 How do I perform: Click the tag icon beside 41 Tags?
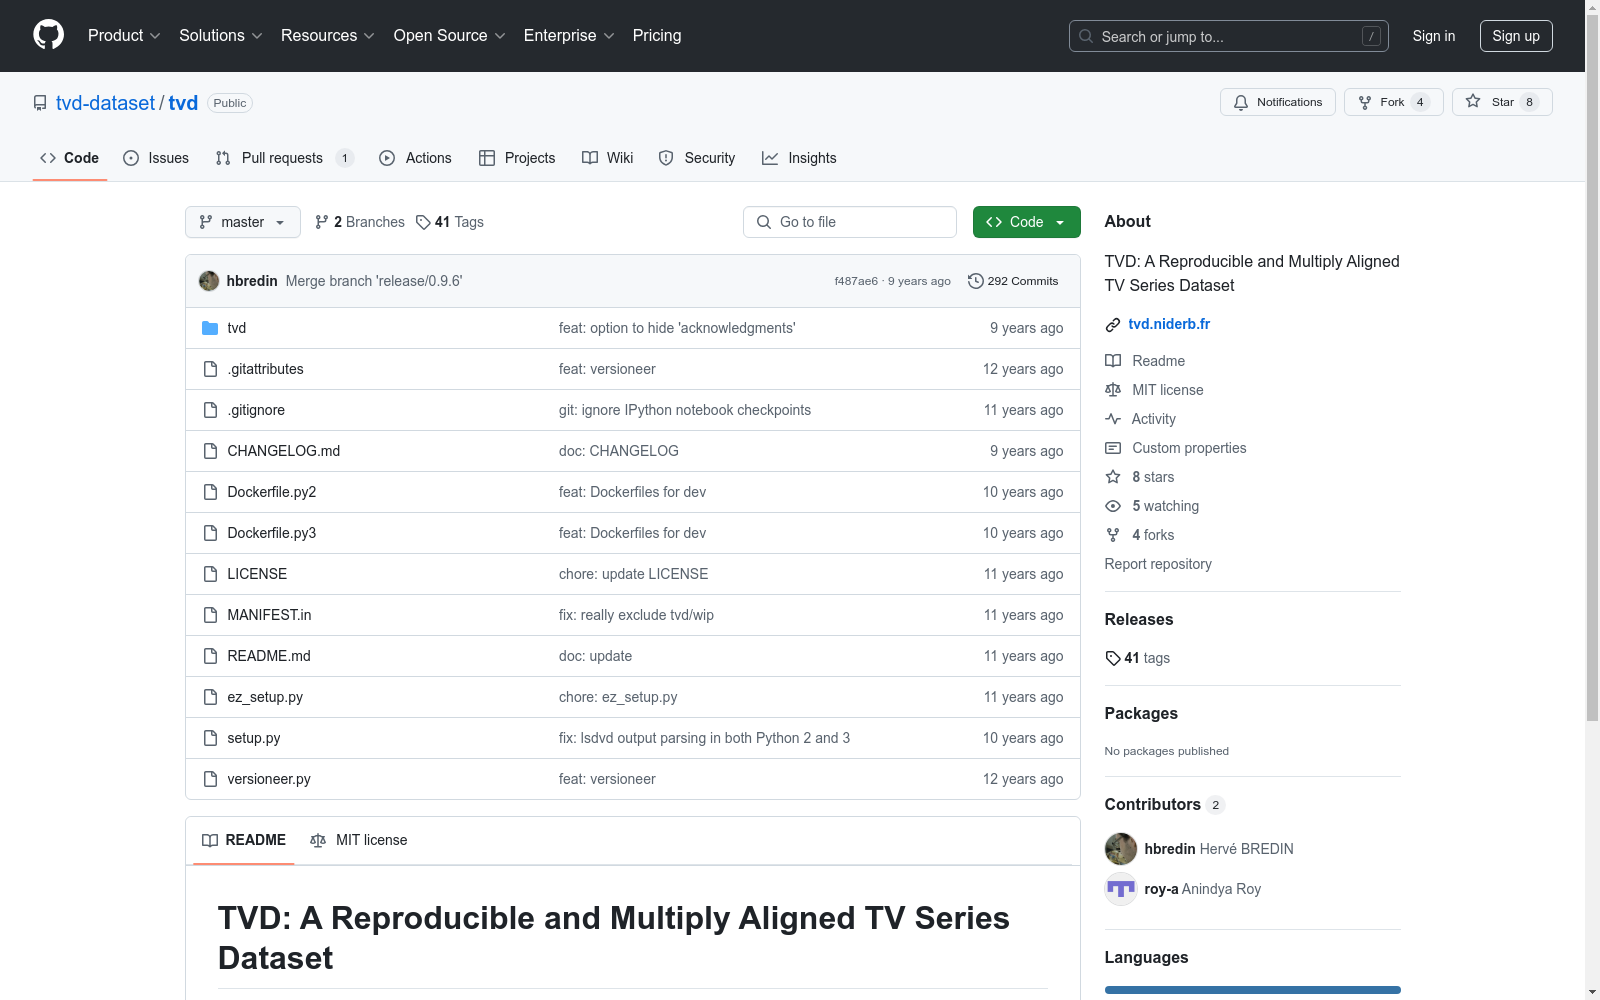point(423,222)
